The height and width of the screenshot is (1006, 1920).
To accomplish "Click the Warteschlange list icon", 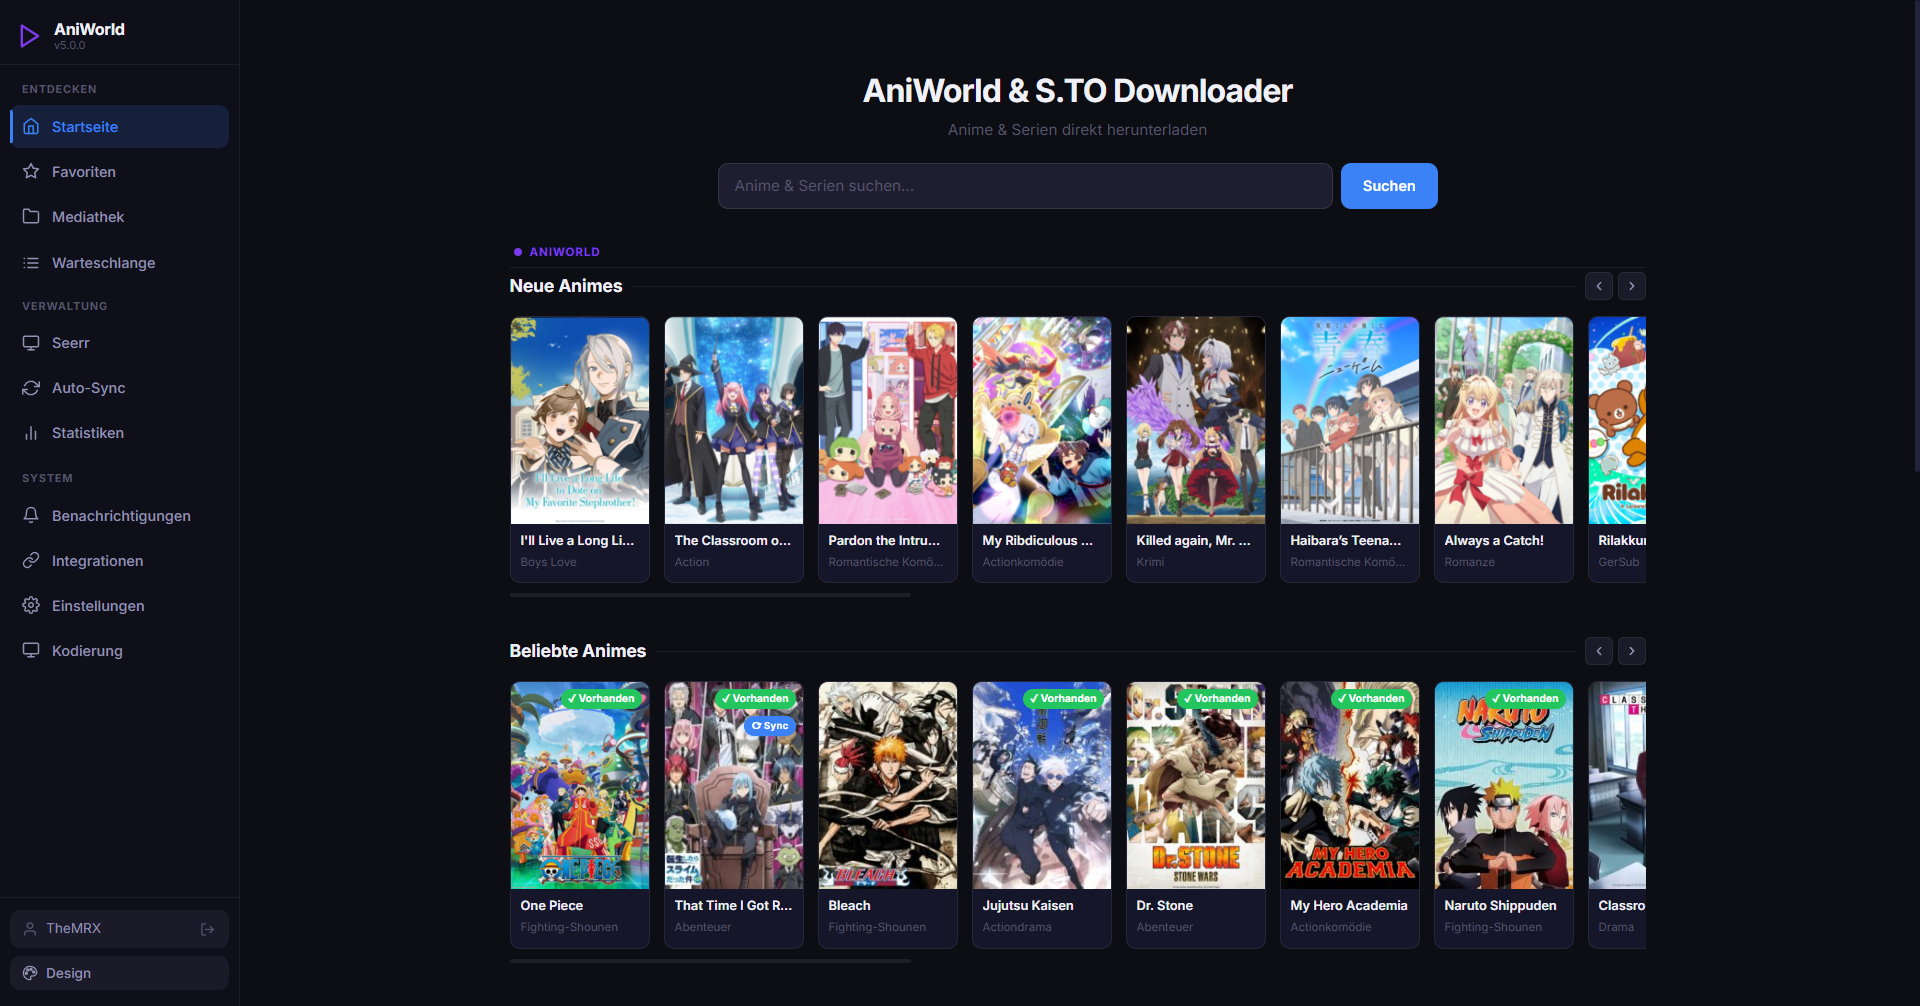I will (31, 263).
